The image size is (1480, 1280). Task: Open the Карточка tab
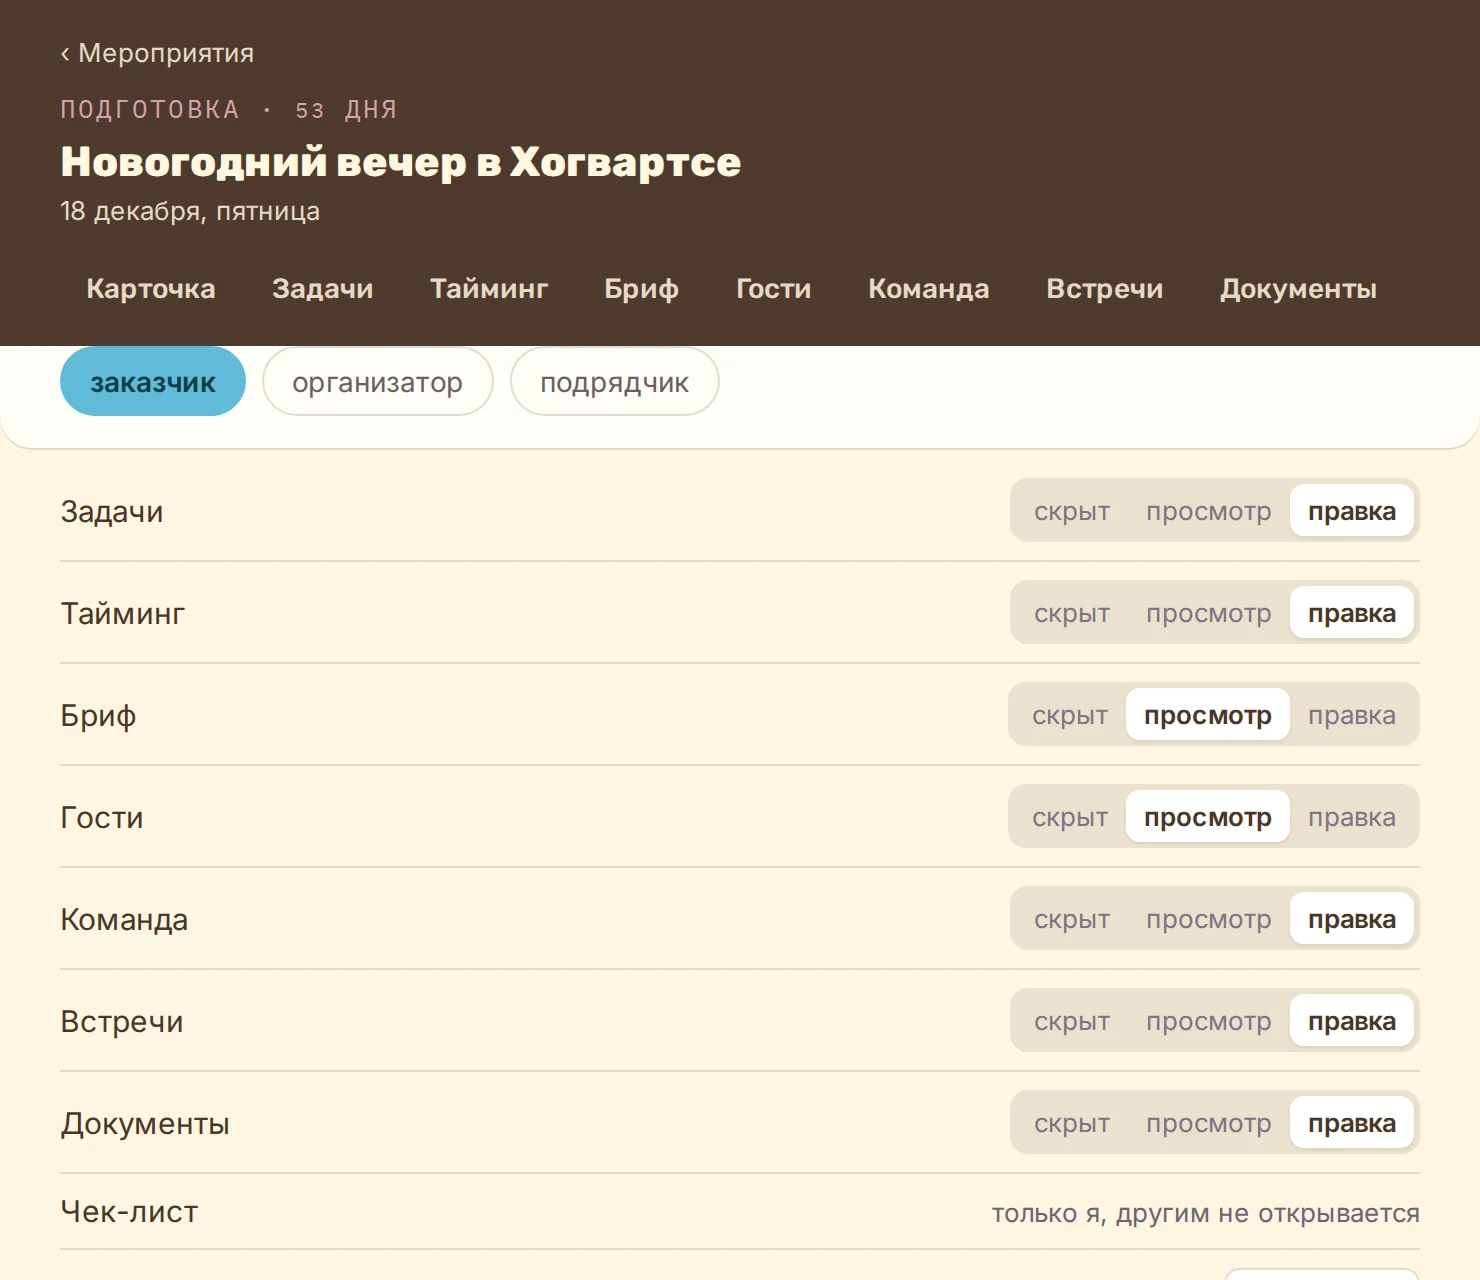(151, 289)
